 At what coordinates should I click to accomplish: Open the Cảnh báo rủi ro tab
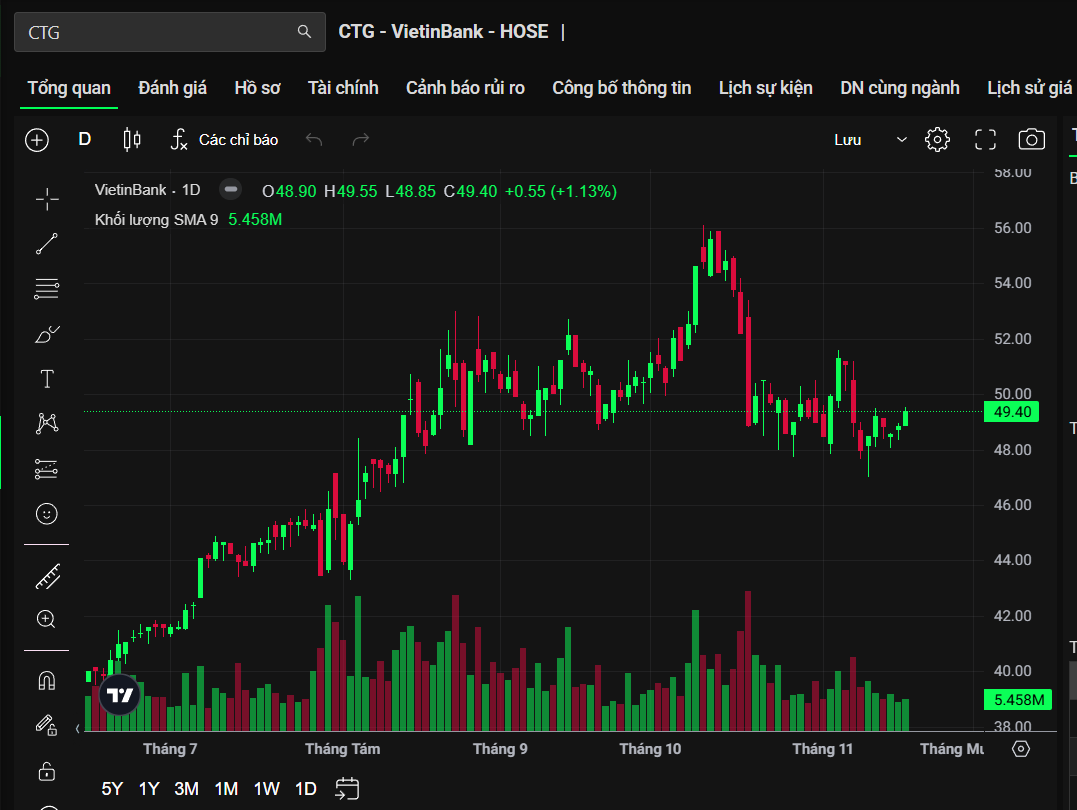tap(465, 88)
